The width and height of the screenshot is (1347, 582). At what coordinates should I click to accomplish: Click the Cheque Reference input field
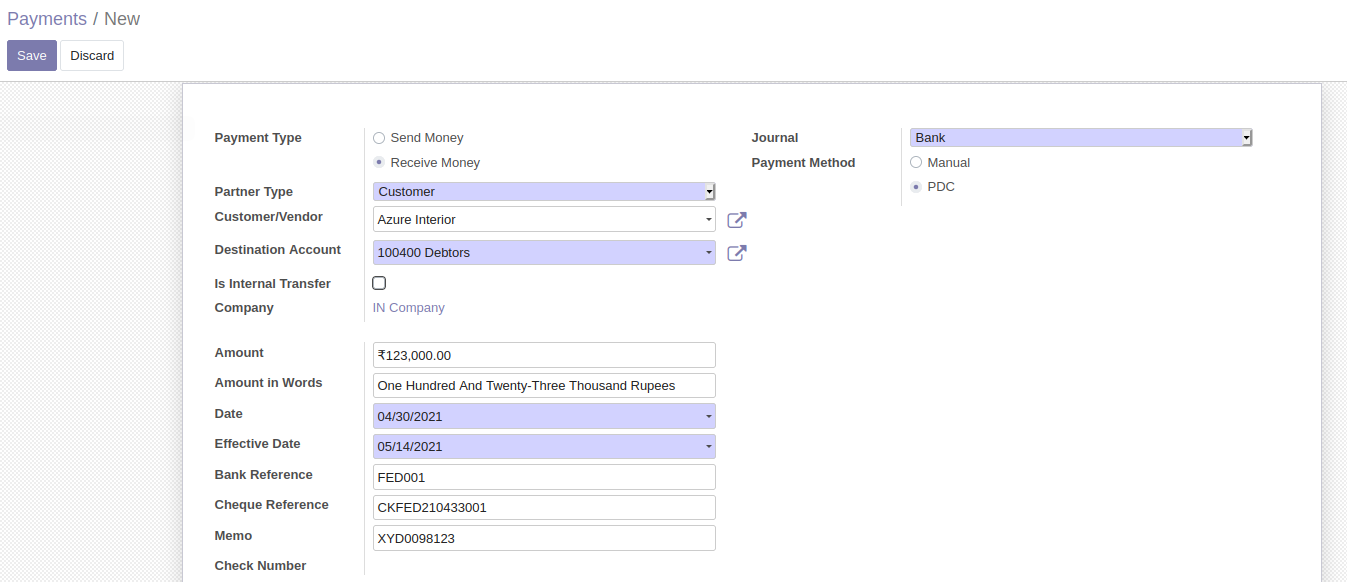[544, 507]
